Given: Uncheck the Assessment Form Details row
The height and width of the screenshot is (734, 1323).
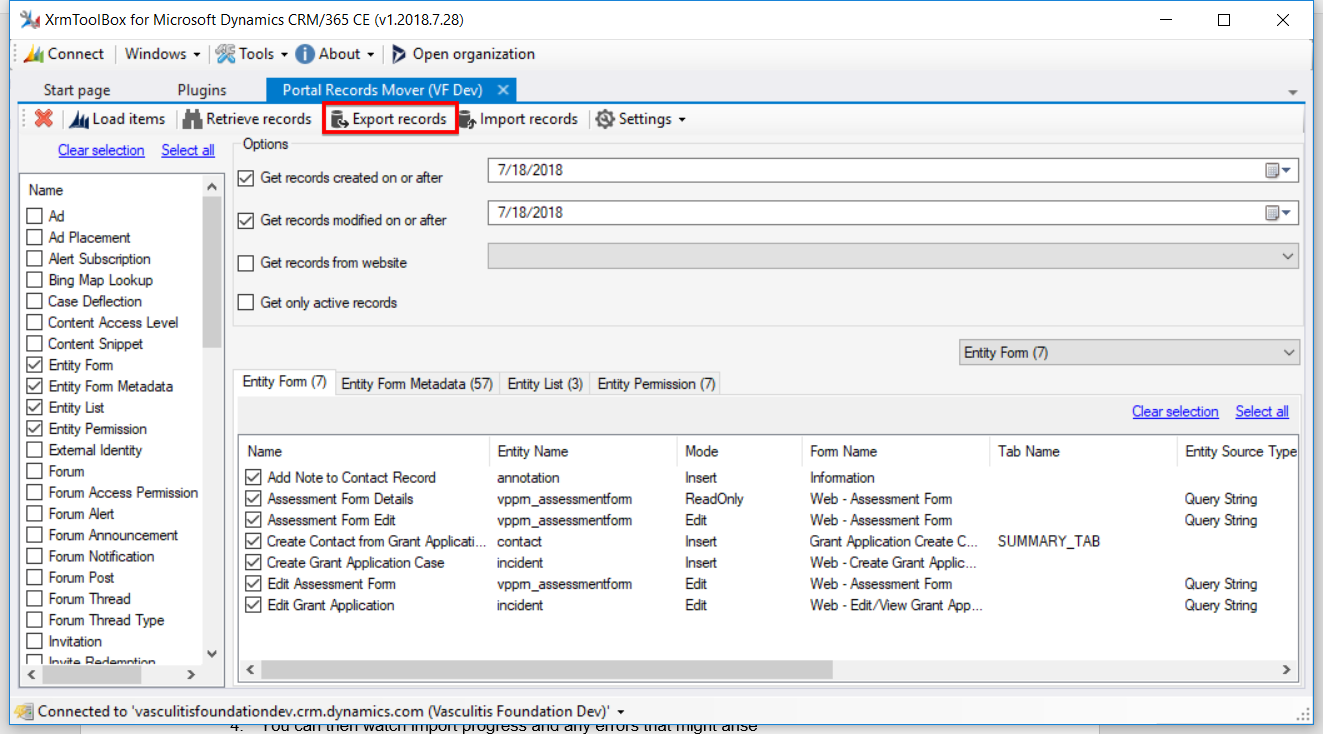Looking at the screenshot, I should click(253, 499).
